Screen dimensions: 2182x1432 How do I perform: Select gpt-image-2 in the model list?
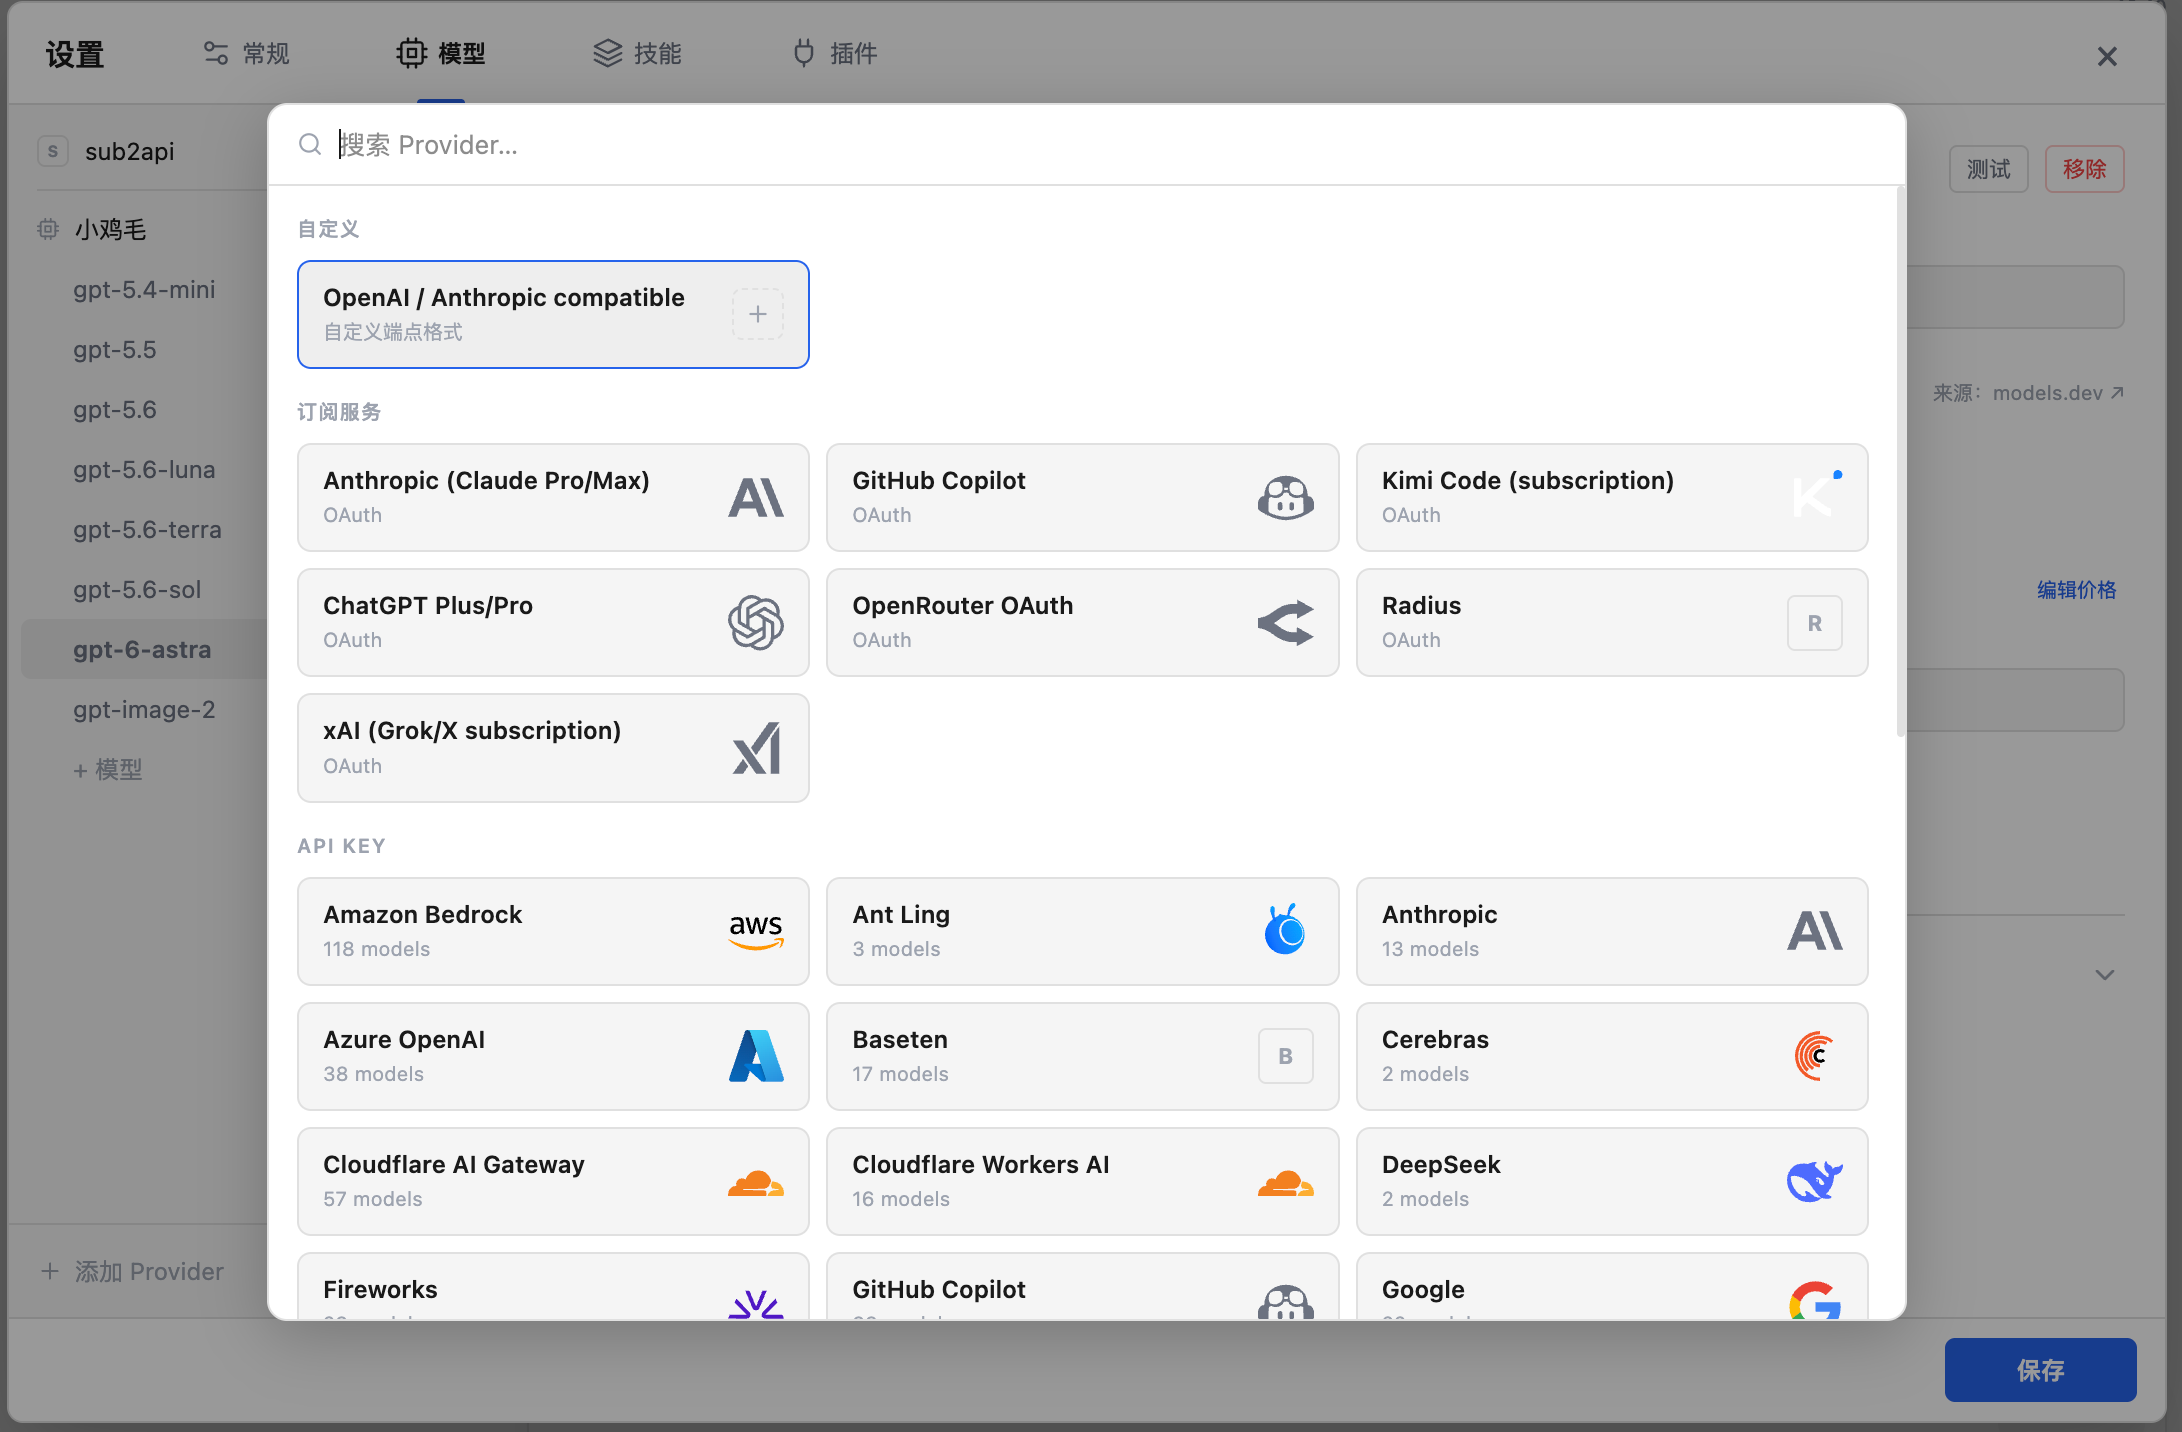click(144, 710)
